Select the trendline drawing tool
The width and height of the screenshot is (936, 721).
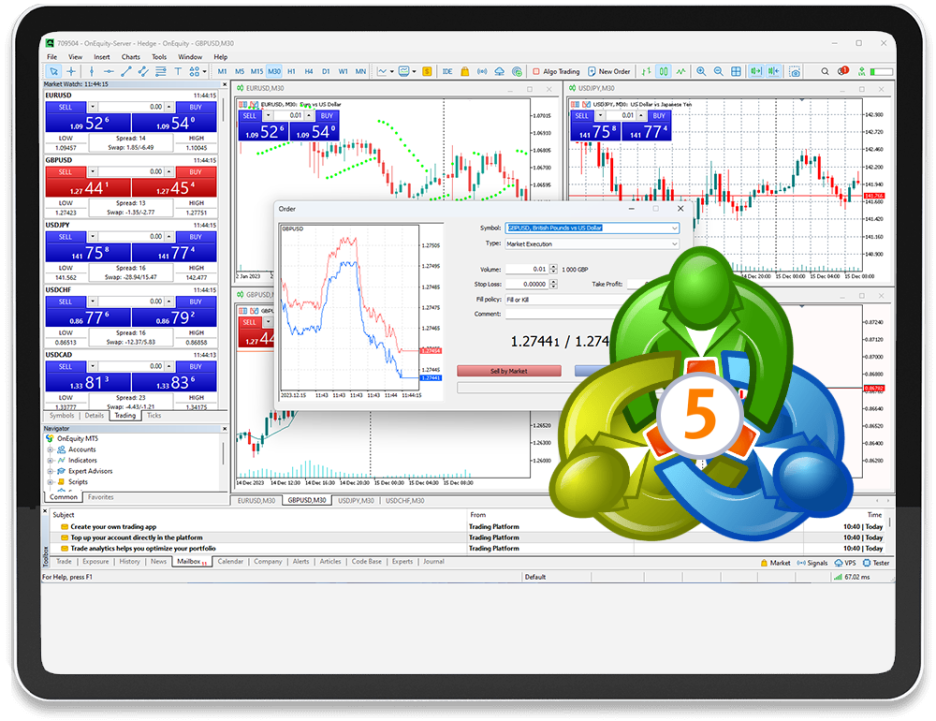pyautogui.click(x=126, y=72)
